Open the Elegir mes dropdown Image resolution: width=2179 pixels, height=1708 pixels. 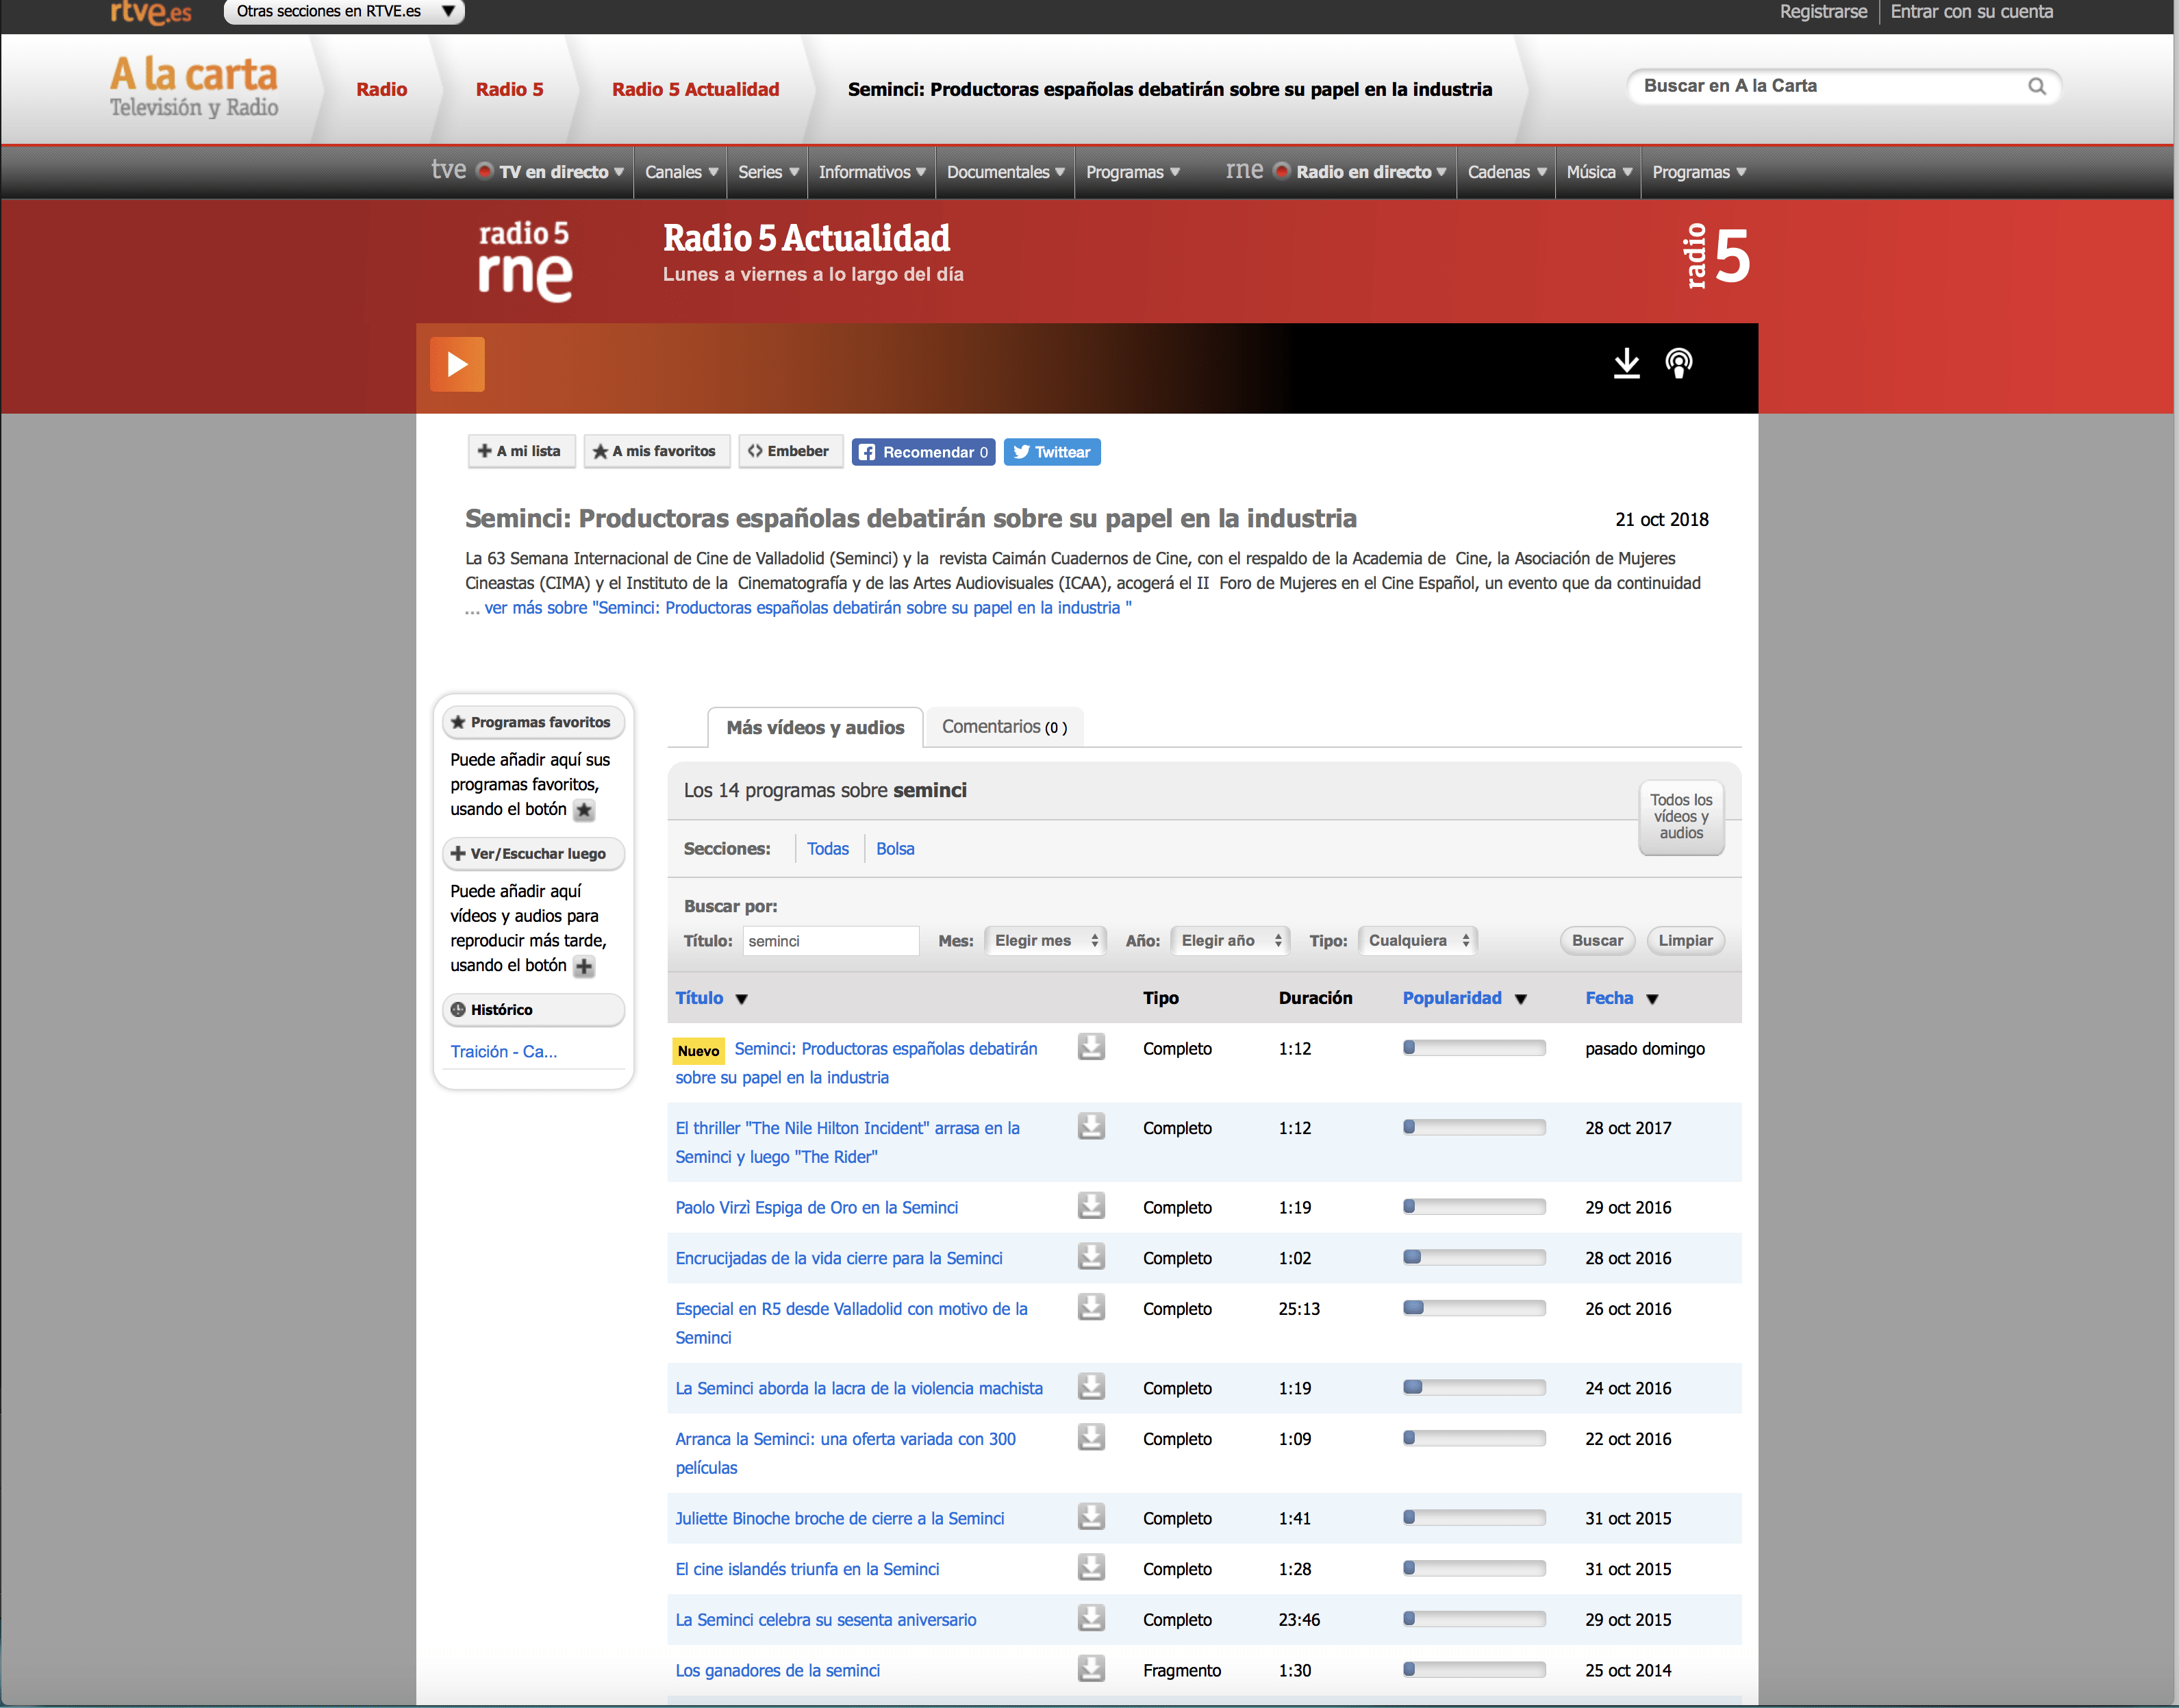(1045, 940)
